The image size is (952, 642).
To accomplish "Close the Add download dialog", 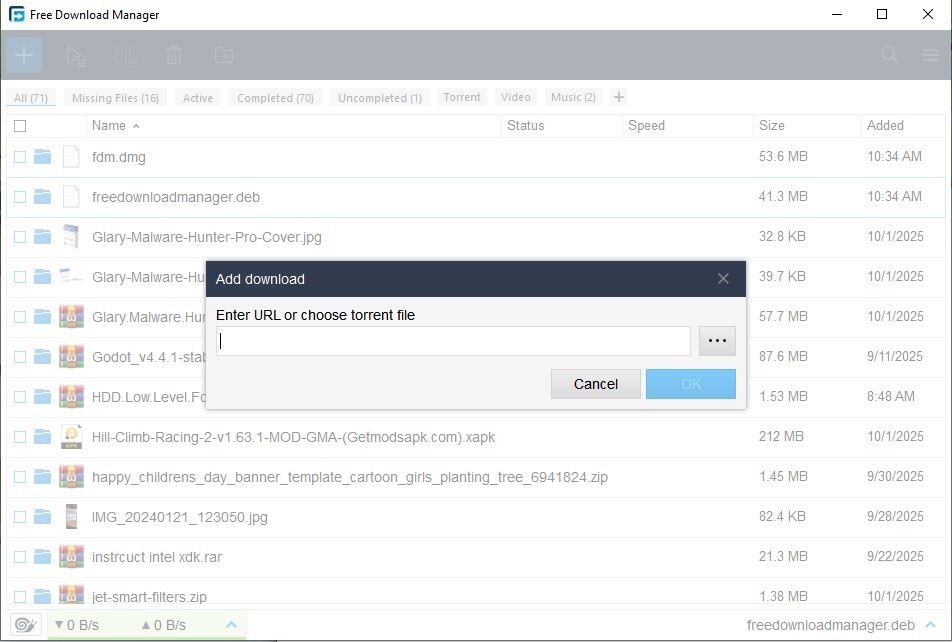I will tap(723, 279).
